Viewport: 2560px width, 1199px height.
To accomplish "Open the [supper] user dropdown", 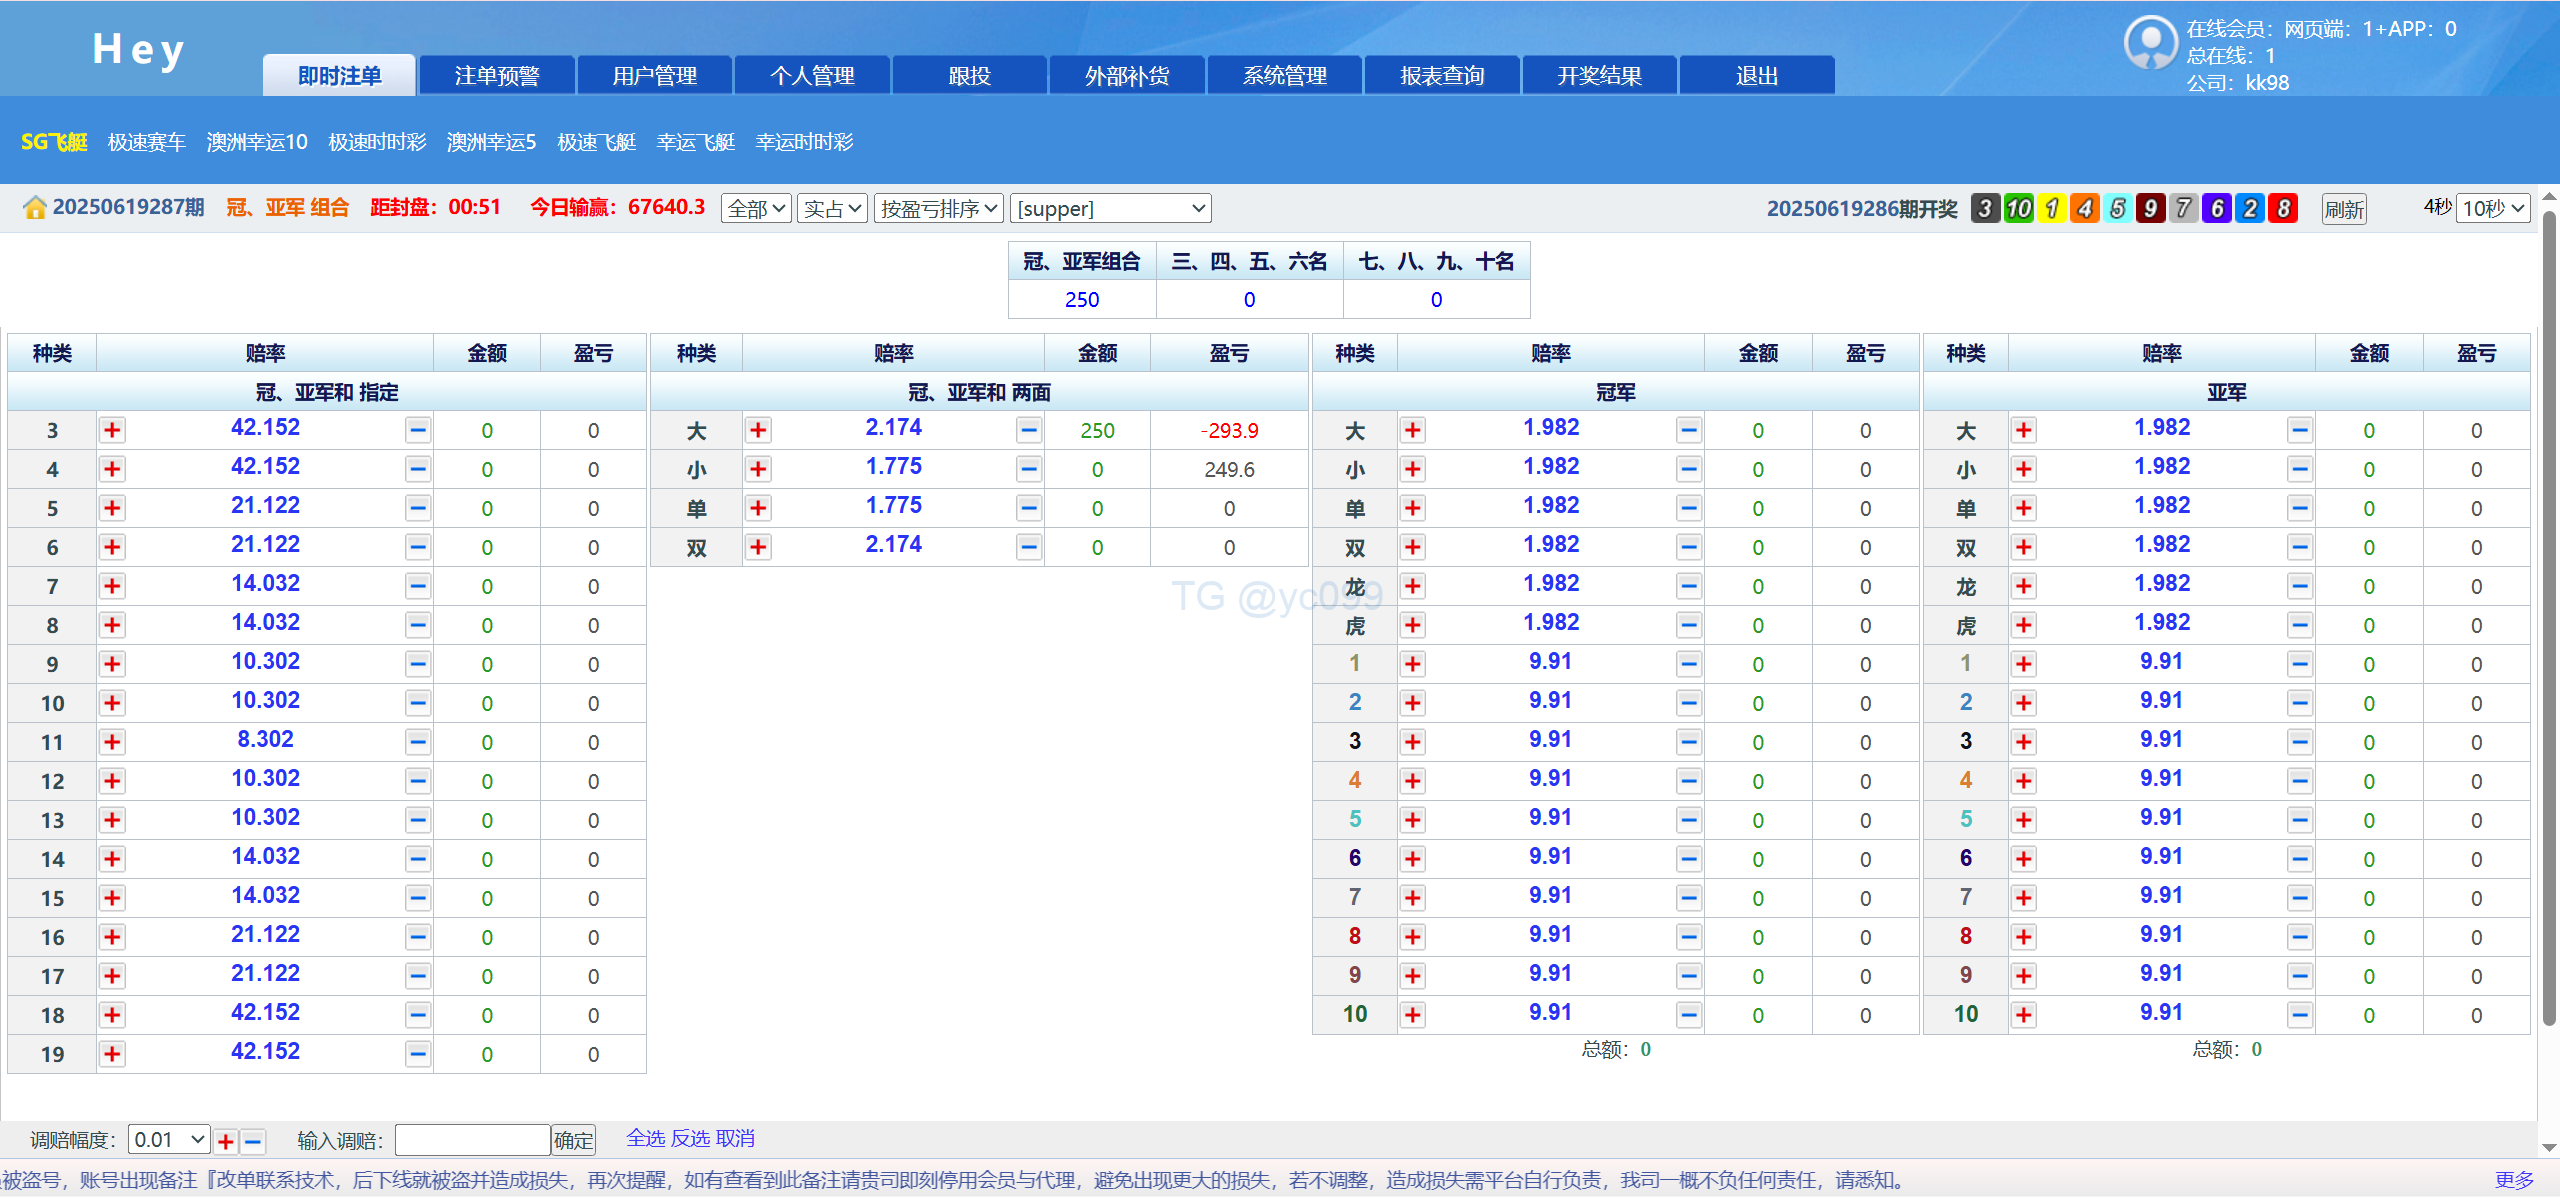I will pyautogui.click(x=1110, y=208).
